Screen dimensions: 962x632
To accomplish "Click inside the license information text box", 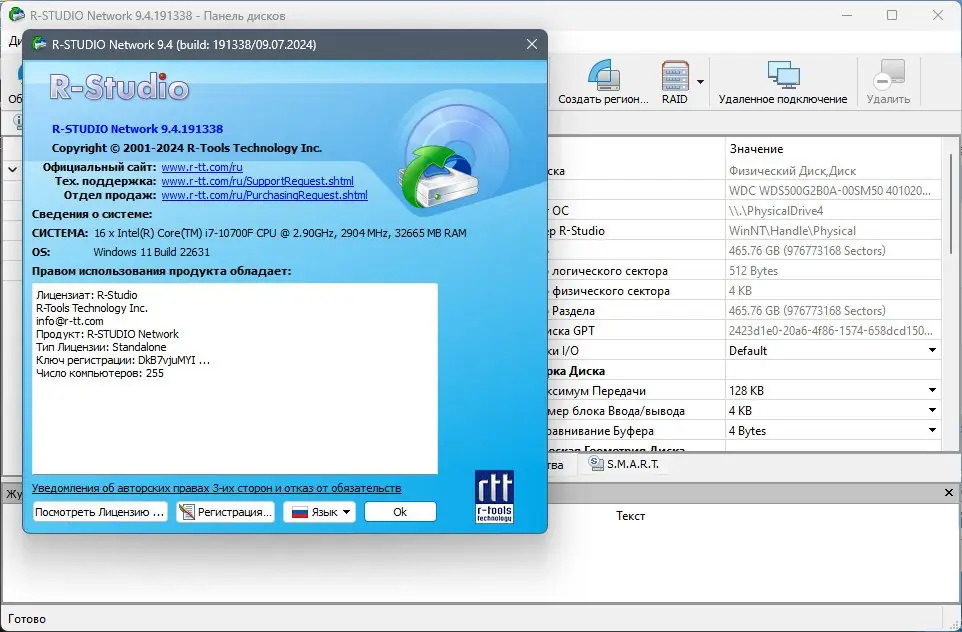I will pyautogui.click(x=235, y=378).
